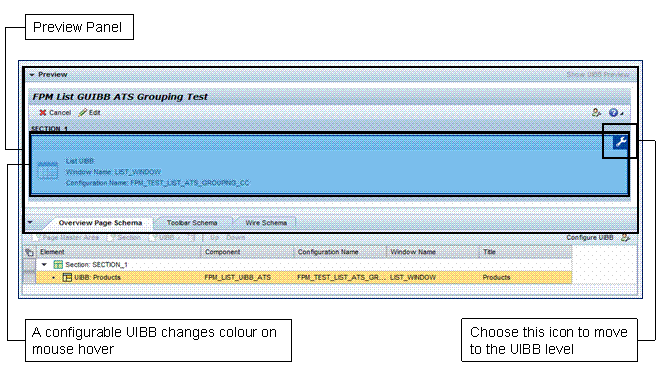
Task: Click the personalize user icon beside help
Action: pyautogui.click(x=596, y=112)
